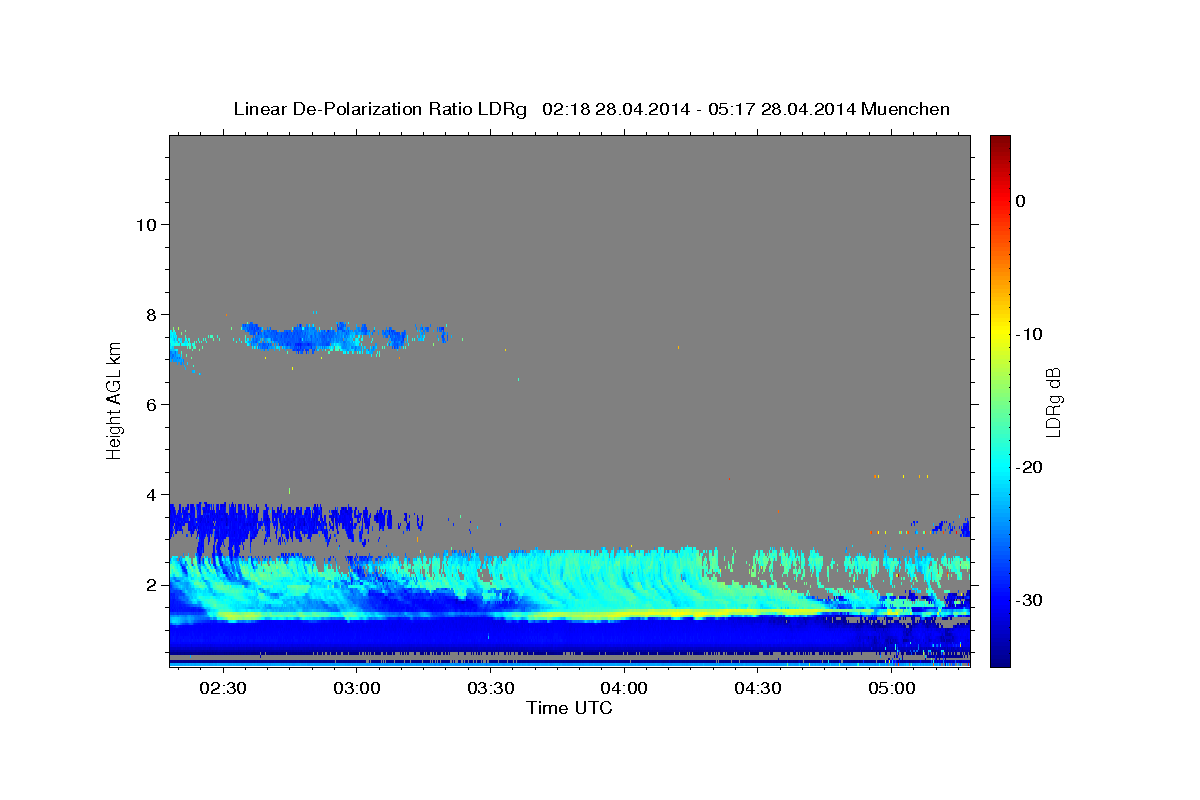This screenshot has height=800, width=1200.
Task: Click the height tick label 6
Action: pyautogui.click(x=150, y=404)
